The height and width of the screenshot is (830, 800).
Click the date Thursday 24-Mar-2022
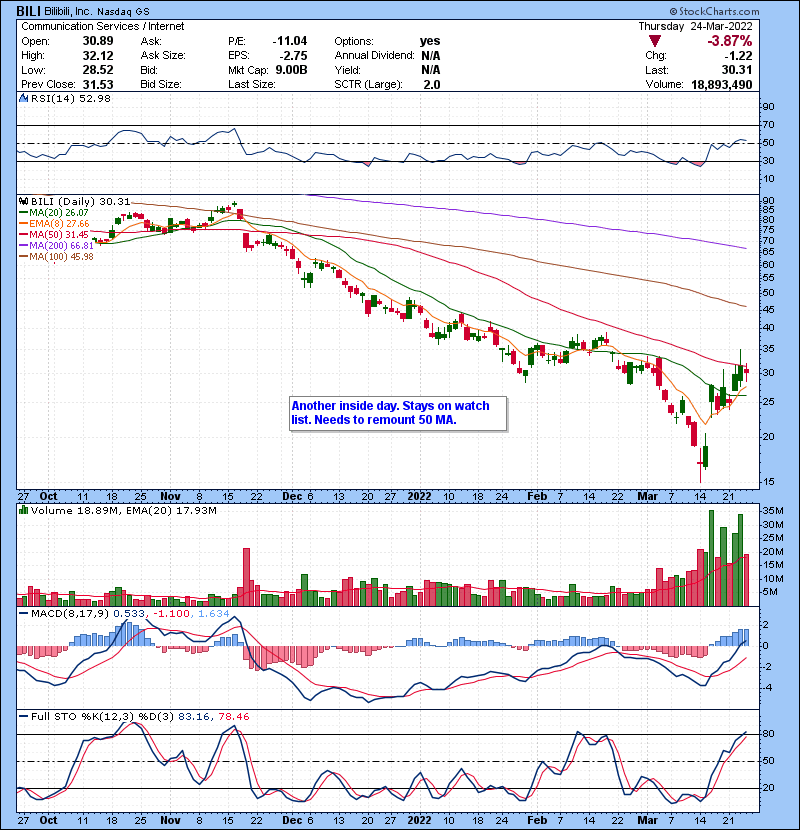coord(695,26)
